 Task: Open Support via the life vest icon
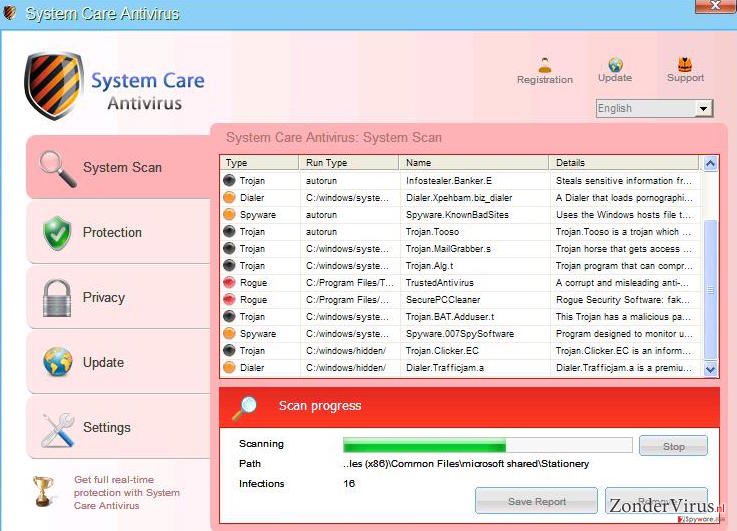click(685, 64)
